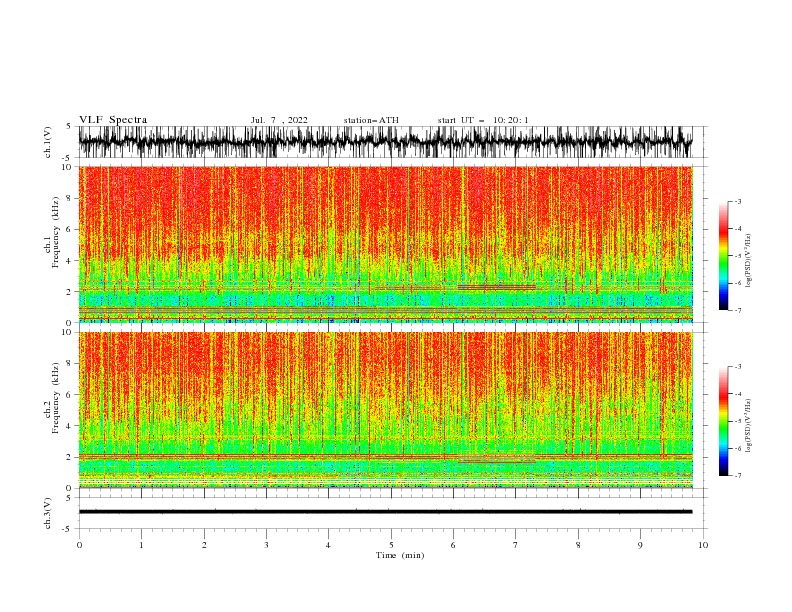The image size is (792, 612).
Task: Click time axis tick label "9"
Action: pyautogui.click(x=640, y=545)
